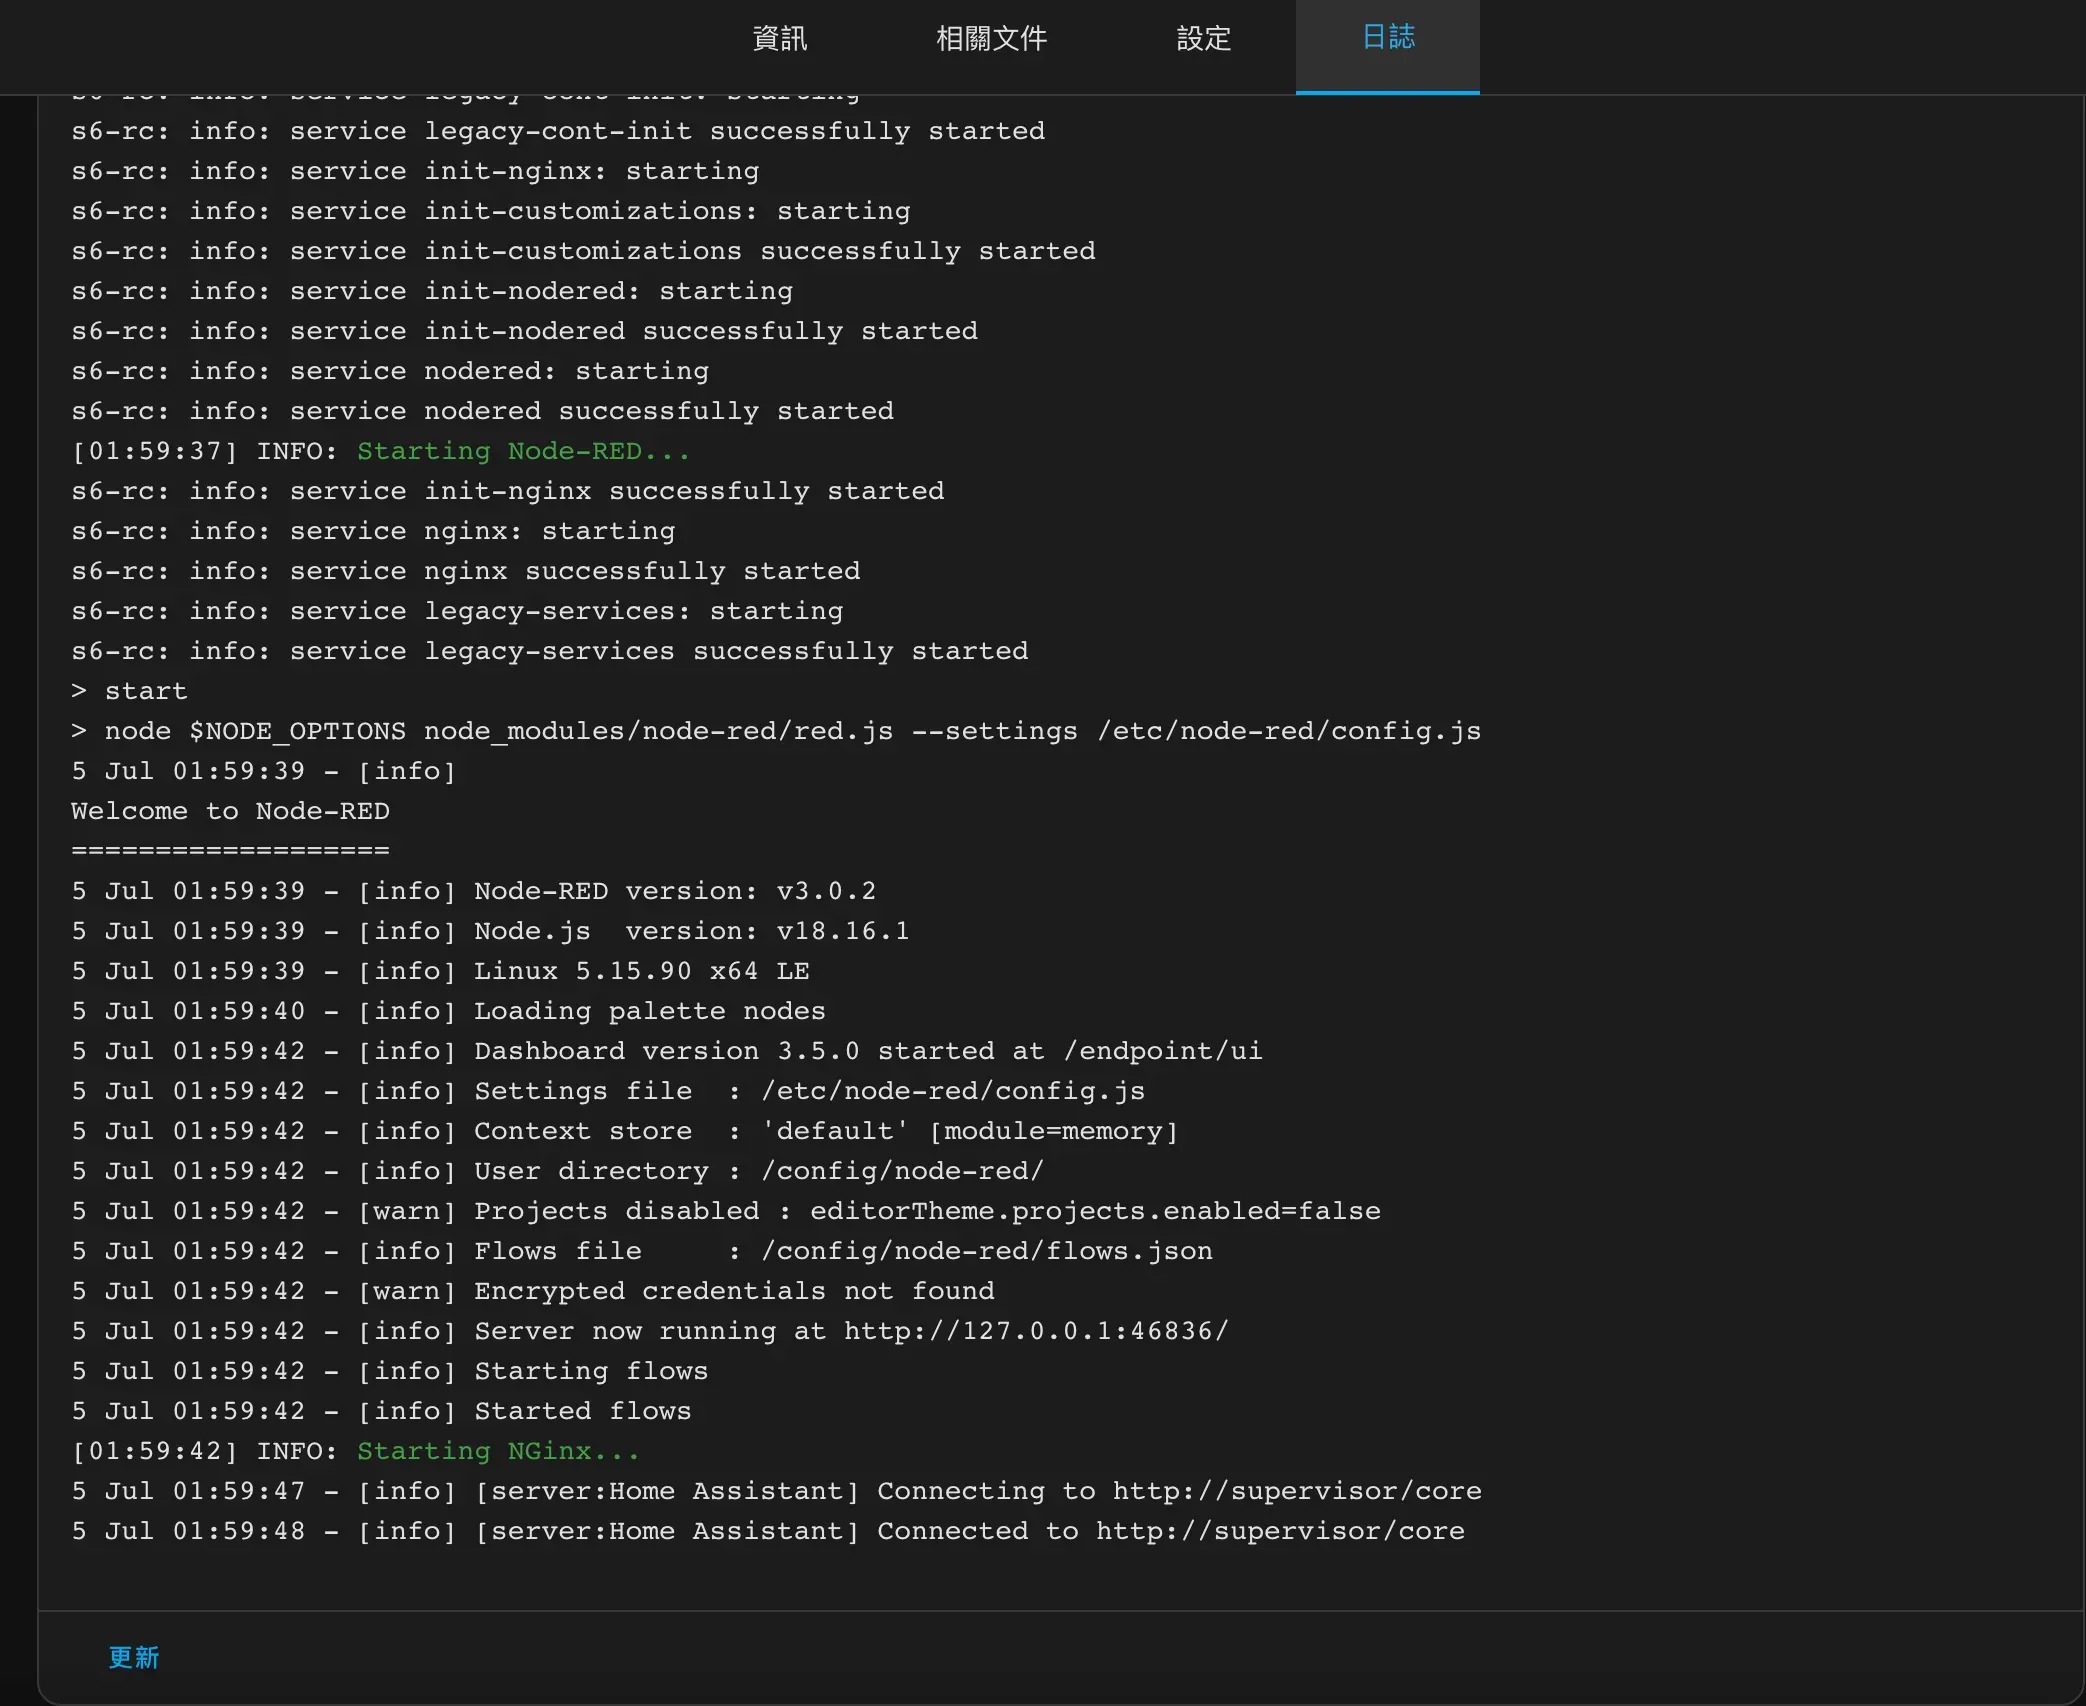Click the 'Server now running at' line
2086x1706 pixels.
click(x=650, y=1331)
